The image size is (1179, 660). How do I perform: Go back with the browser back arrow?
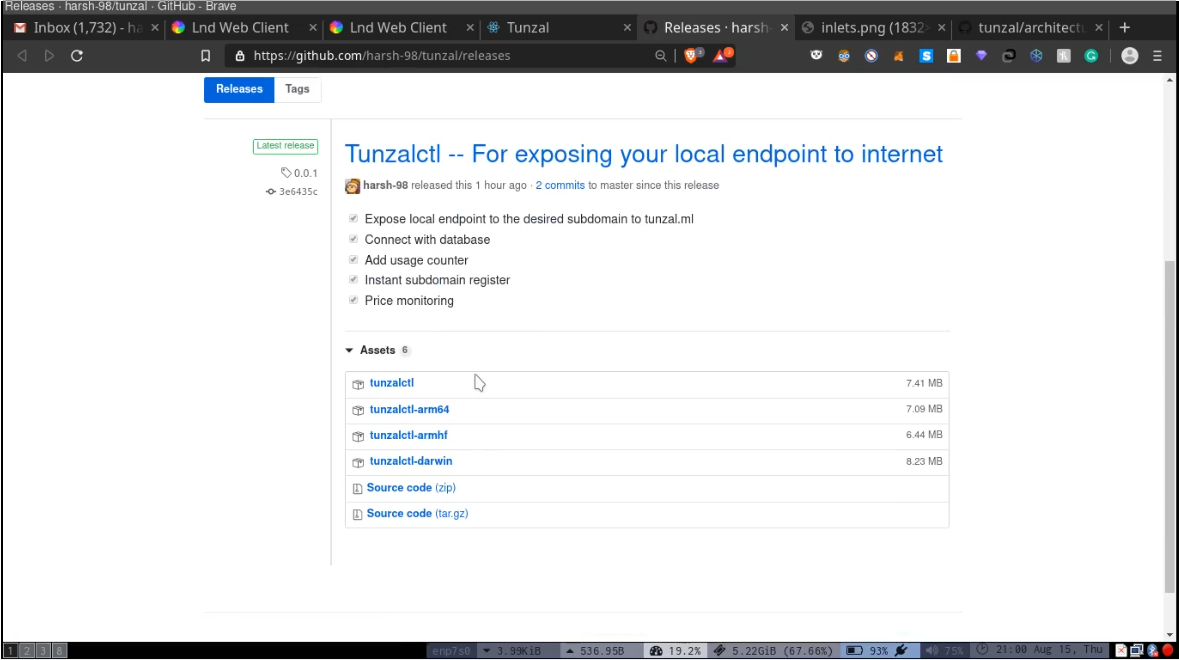pyautogui.click(x=22, y=56)
